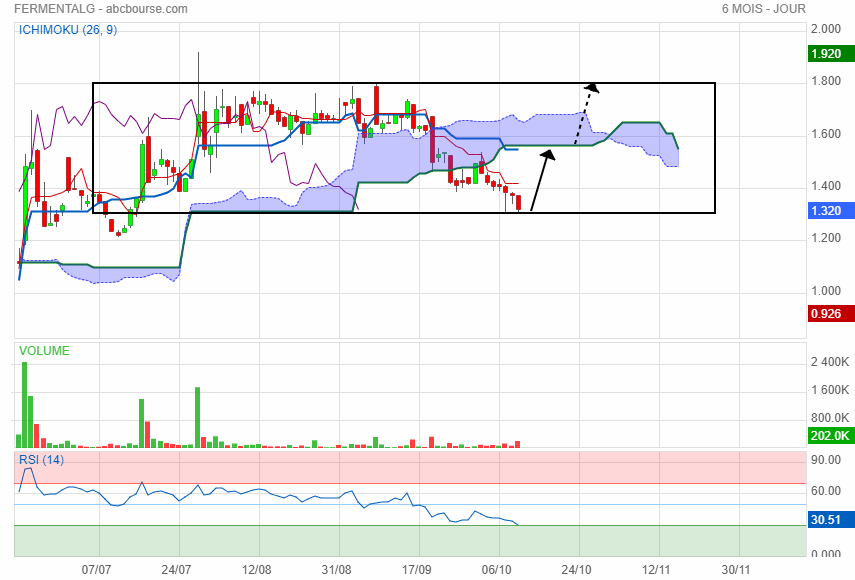Viewport: 855px width, 580px height.
Task: Click the 60.00 RSI axis label
Action: point(826,491)
